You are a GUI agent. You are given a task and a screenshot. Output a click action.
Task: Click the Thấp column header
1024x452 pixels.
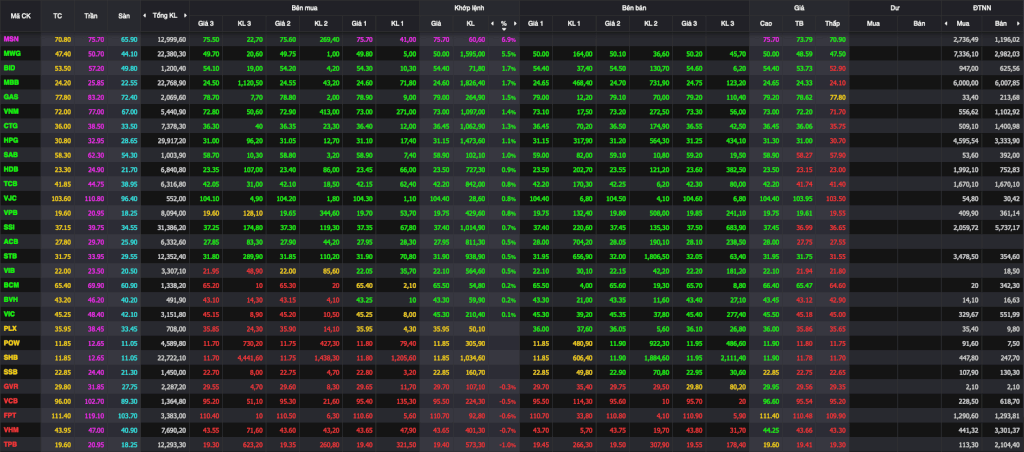pos(831,24)
